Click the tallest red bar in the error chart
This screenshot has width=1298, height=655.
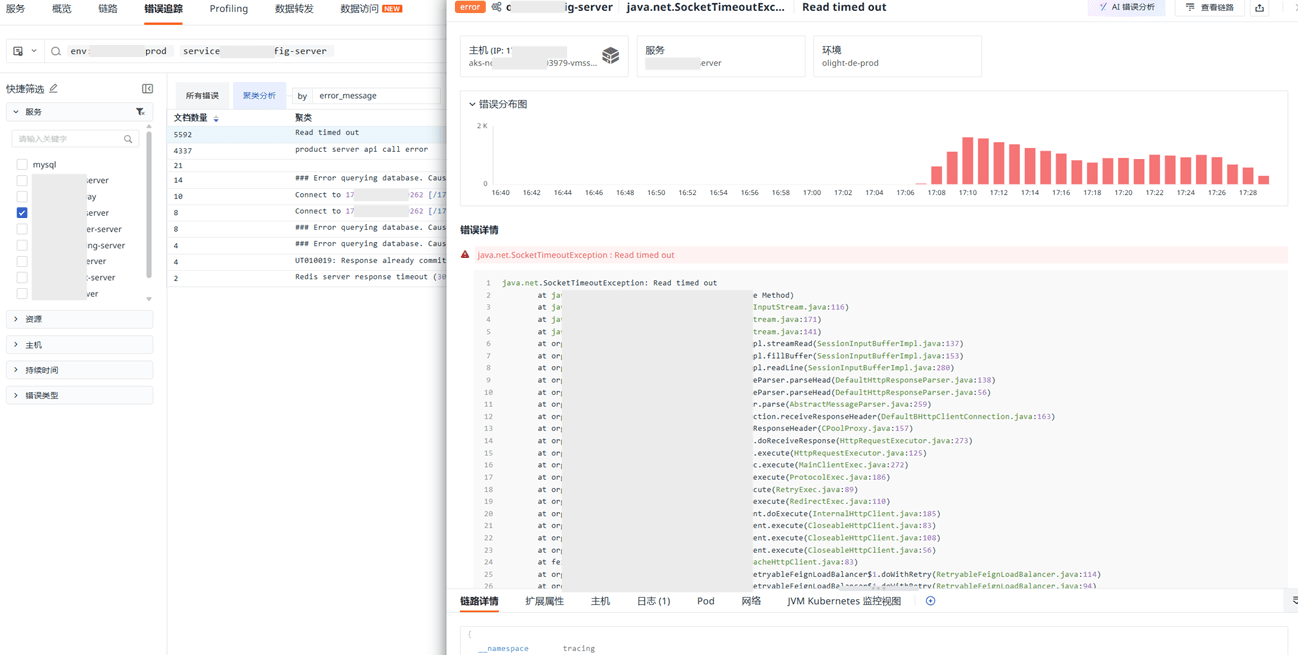(x=967, y=161)
